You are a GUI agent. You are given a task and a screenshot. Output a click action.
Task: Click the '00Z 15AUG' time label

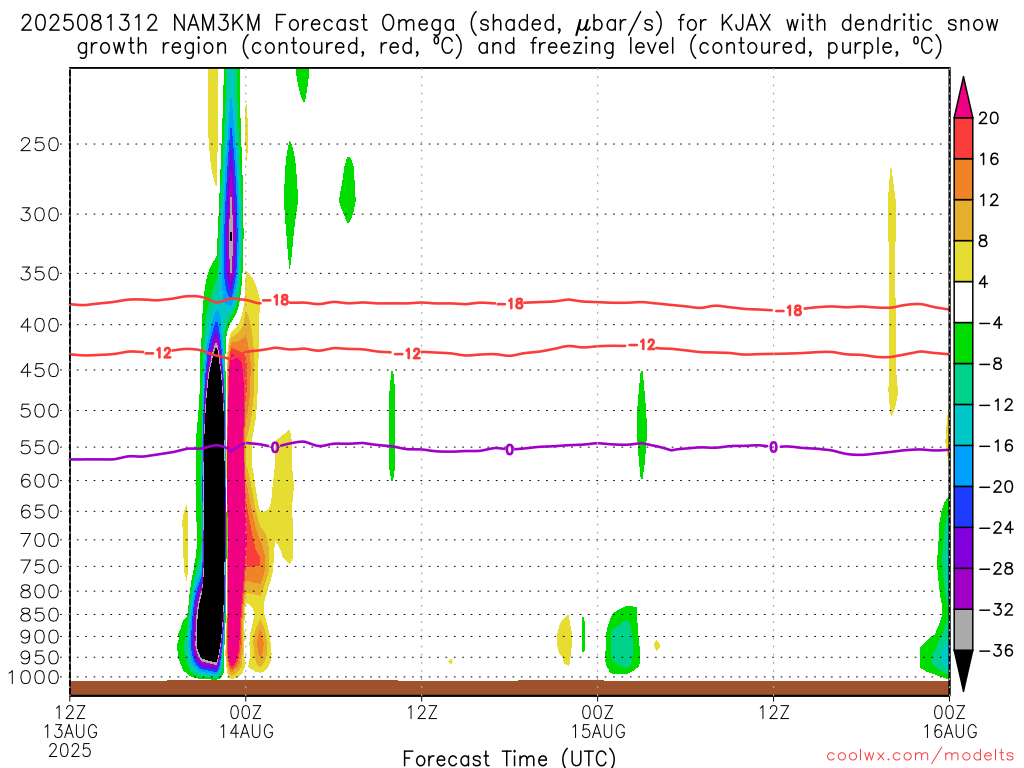pyautogui.click(x=598, y=721)
